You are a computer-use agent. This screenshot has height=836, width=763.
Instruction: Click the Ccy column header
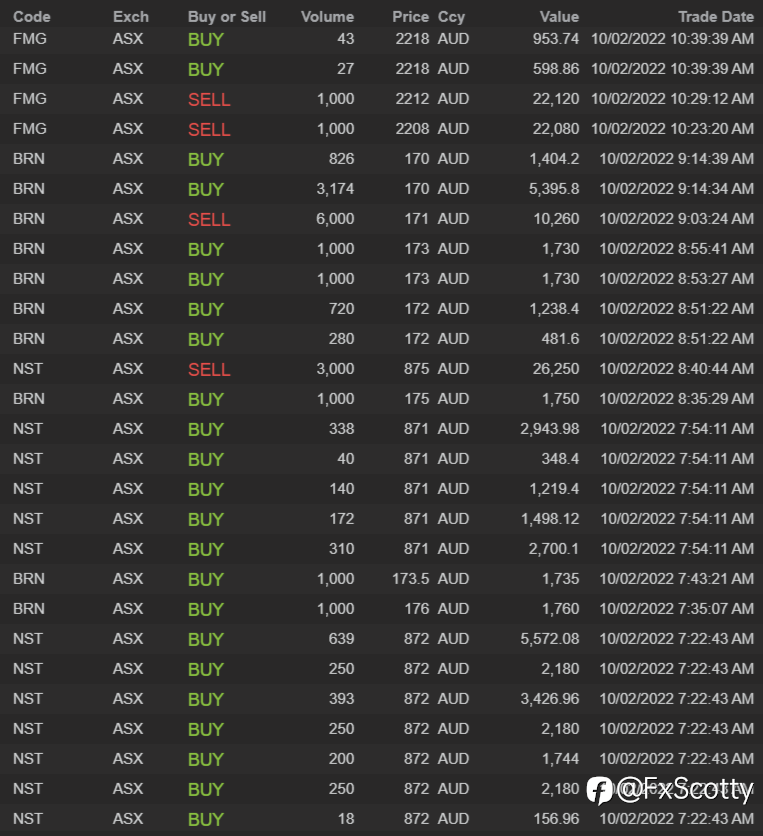(451, 17)
